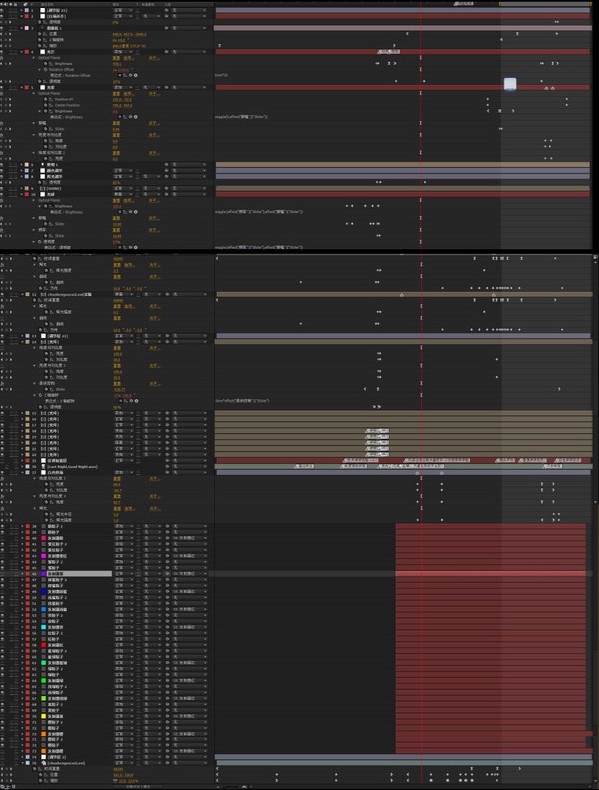The image size is (599, 790).
Task: Toggle the fx switch for layer 4 Optical Flares
Action: point(3,58)
